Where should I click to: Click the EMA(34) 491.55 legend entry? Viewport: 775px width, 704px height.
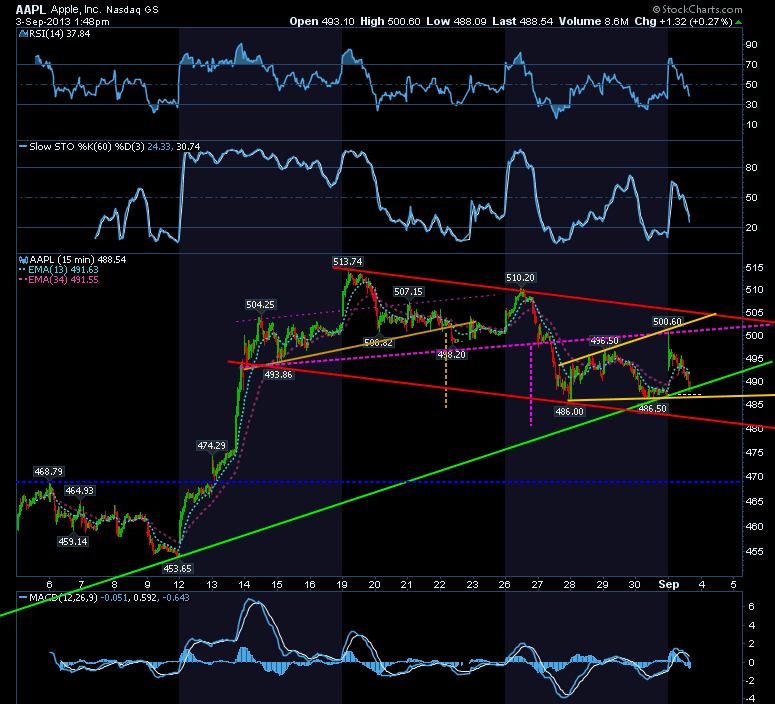point(63,279)
